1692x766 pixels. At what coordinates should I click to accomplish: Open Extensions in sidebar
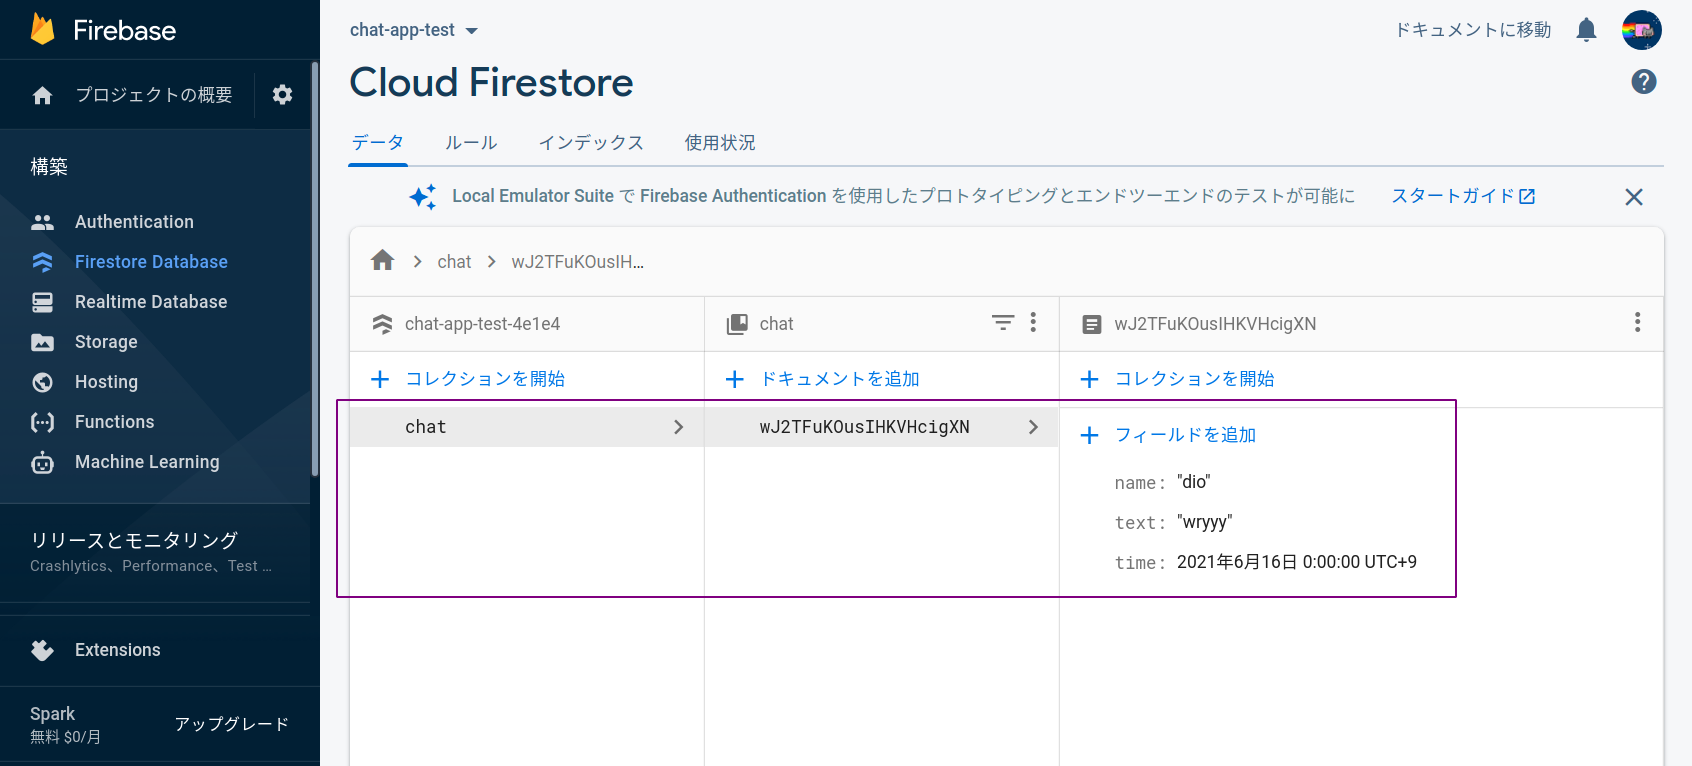(x=117, y=650)
